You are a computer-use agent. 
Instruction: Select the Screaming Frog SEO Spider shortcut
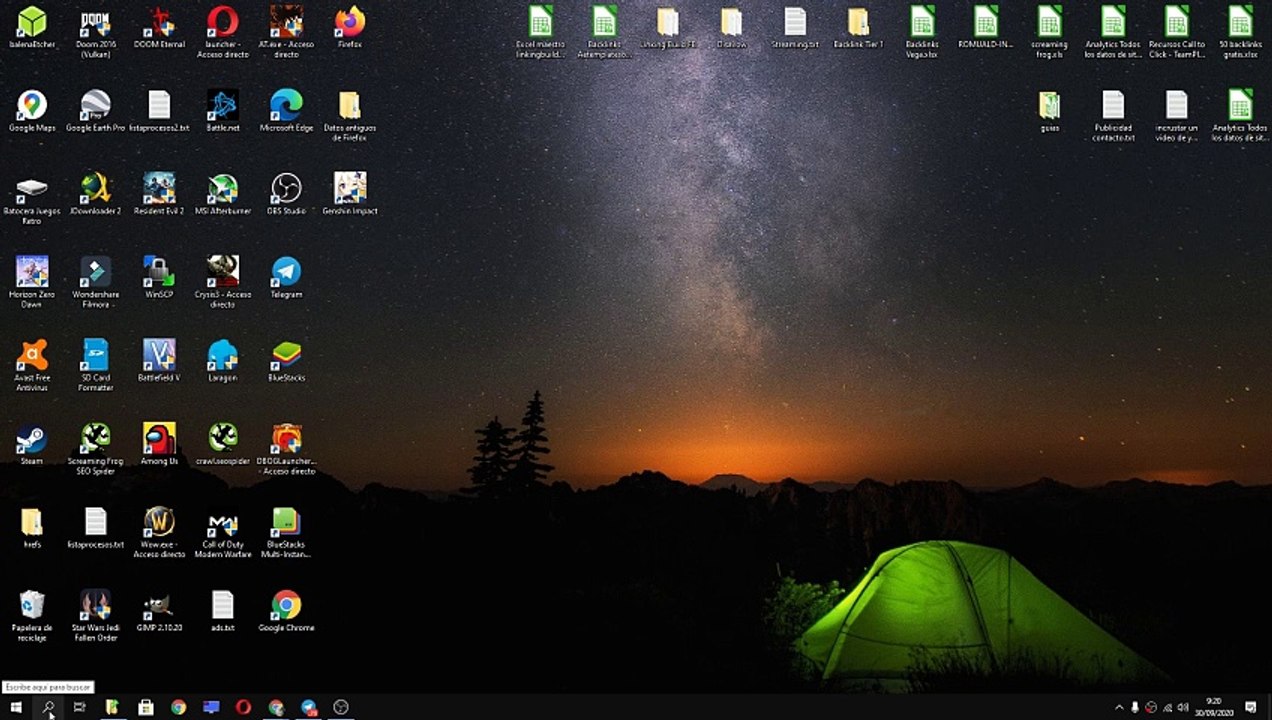[95, 449]
